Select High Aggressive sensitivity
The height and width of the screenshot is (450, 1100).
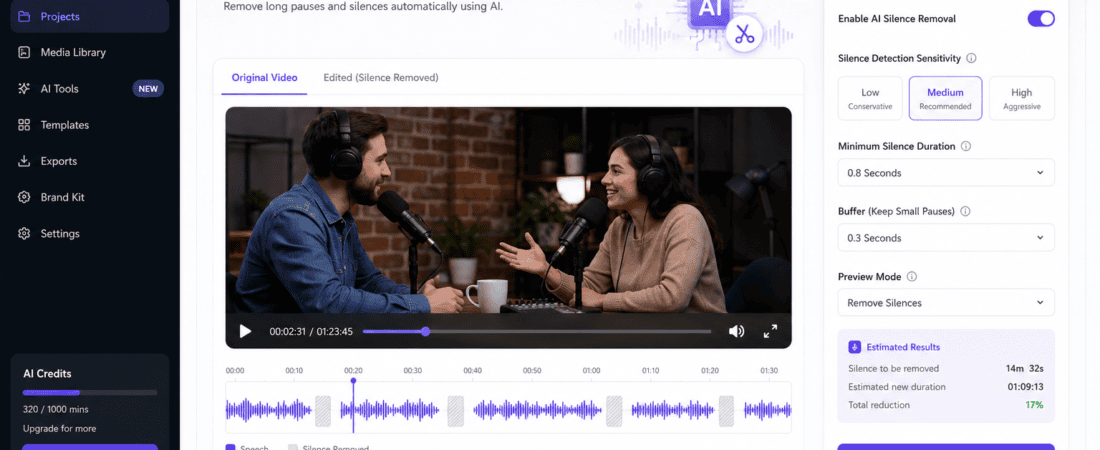pyautogui.click(x=1021, y=98)
